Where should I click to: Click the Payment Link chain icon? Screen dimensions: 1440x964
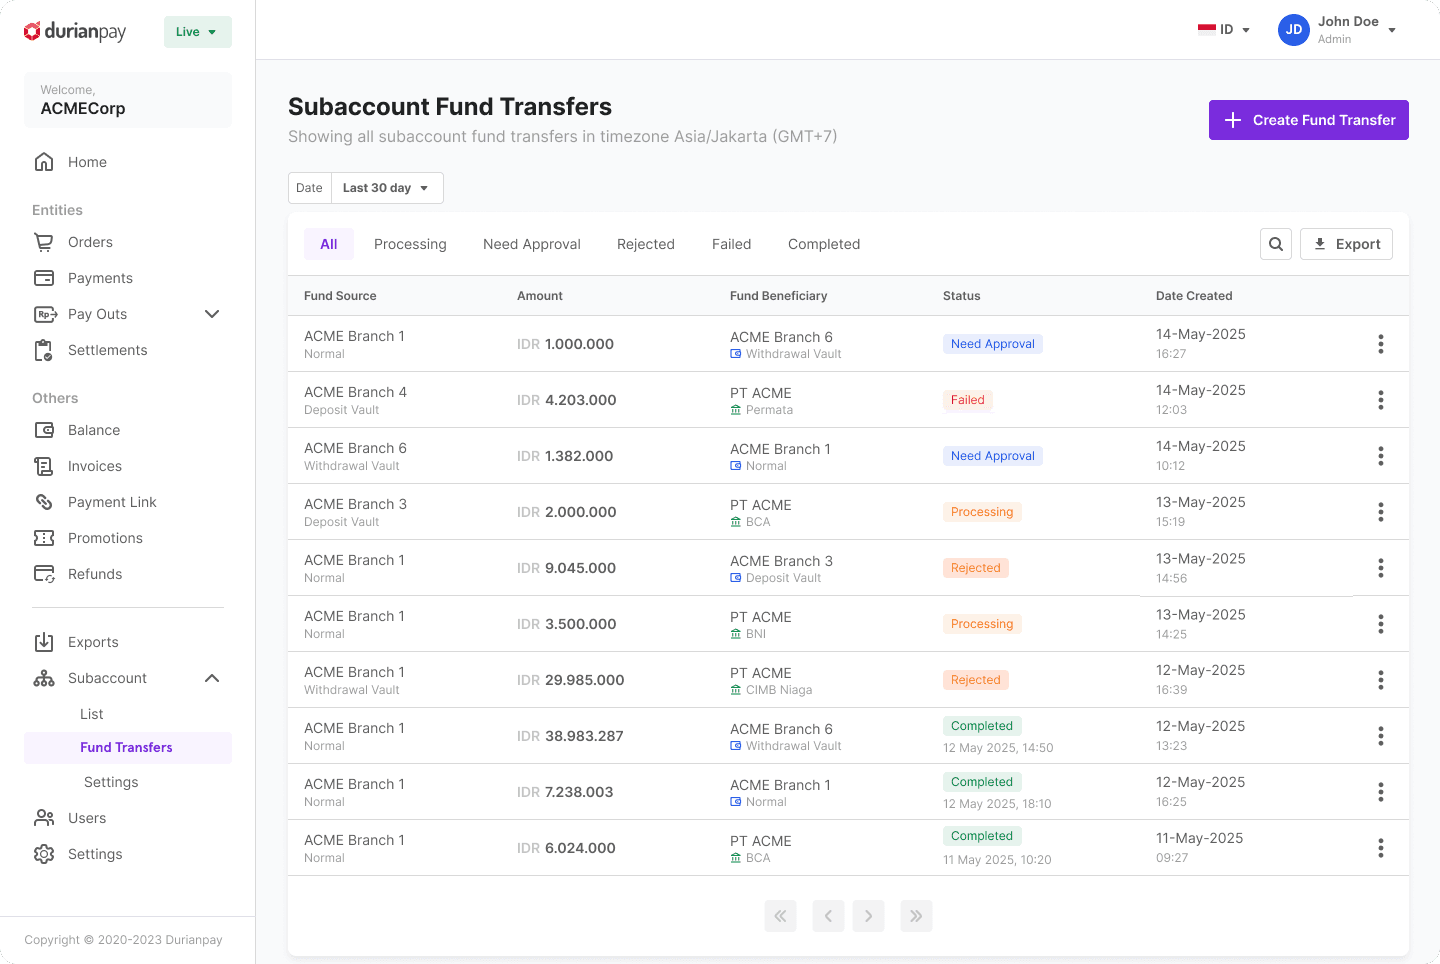(44, 502)
